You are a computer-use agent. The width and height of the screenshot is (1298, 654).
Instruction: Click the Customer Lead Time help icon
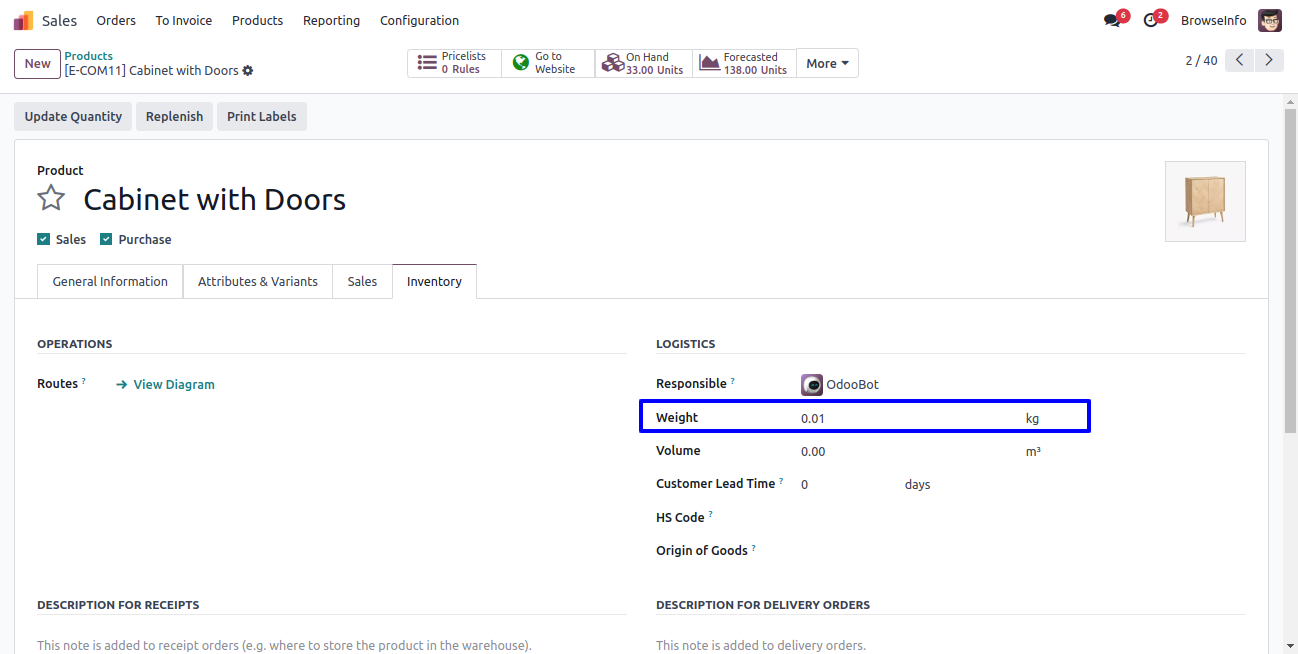tap(781, 481)
